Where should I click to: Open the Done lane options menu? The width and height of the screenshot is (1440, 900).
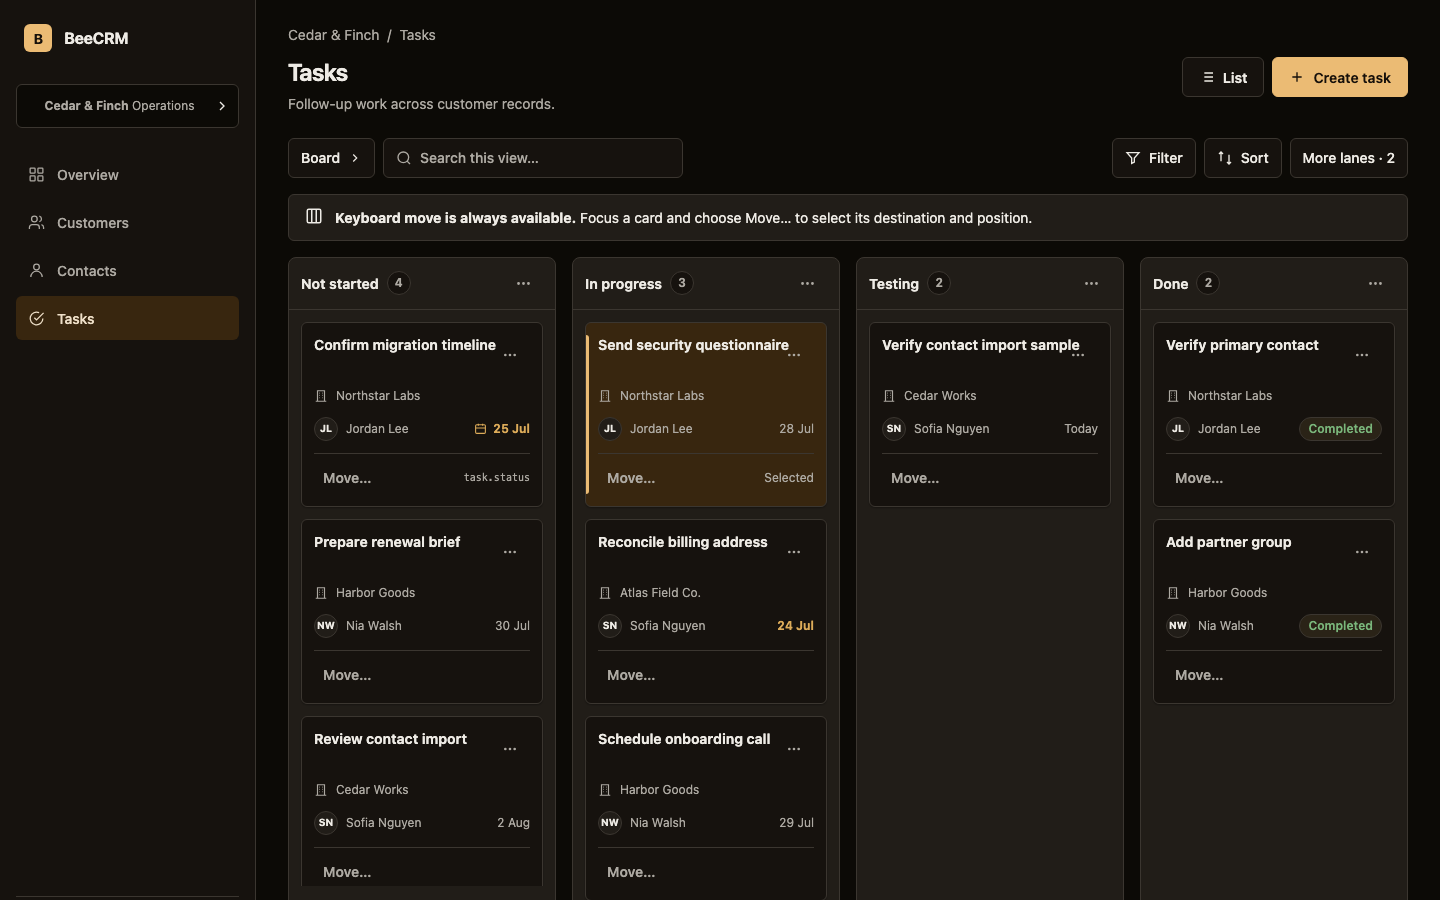[x=1375, y=284]
